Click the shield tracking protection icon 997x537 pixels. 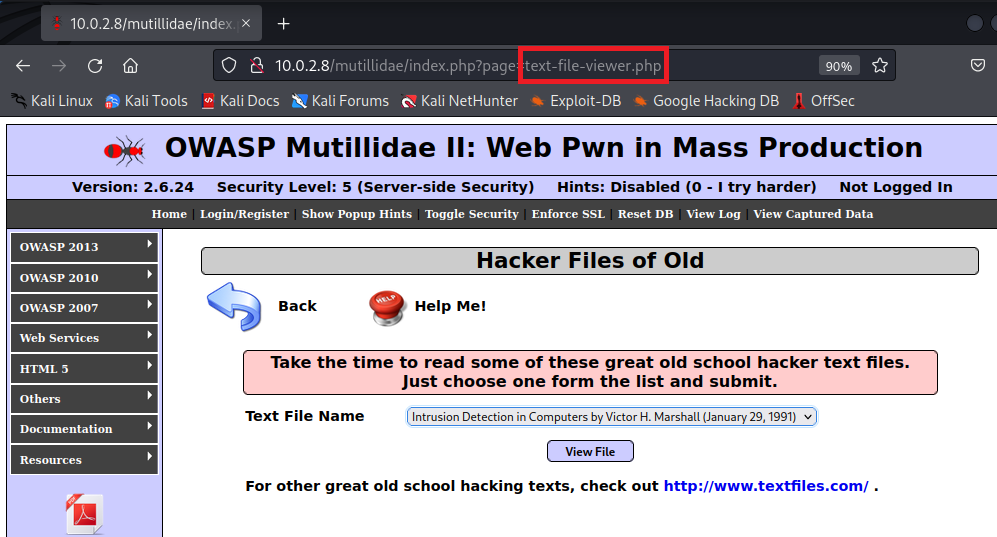pos(229,65)
